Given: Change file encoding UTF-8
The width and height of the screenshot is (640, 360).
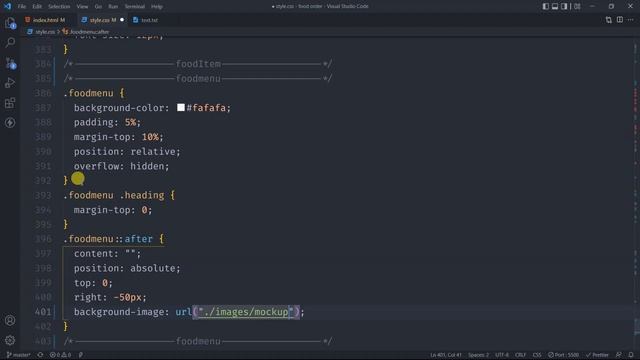Looking at the screenshot, I should [x=502, y=355].
